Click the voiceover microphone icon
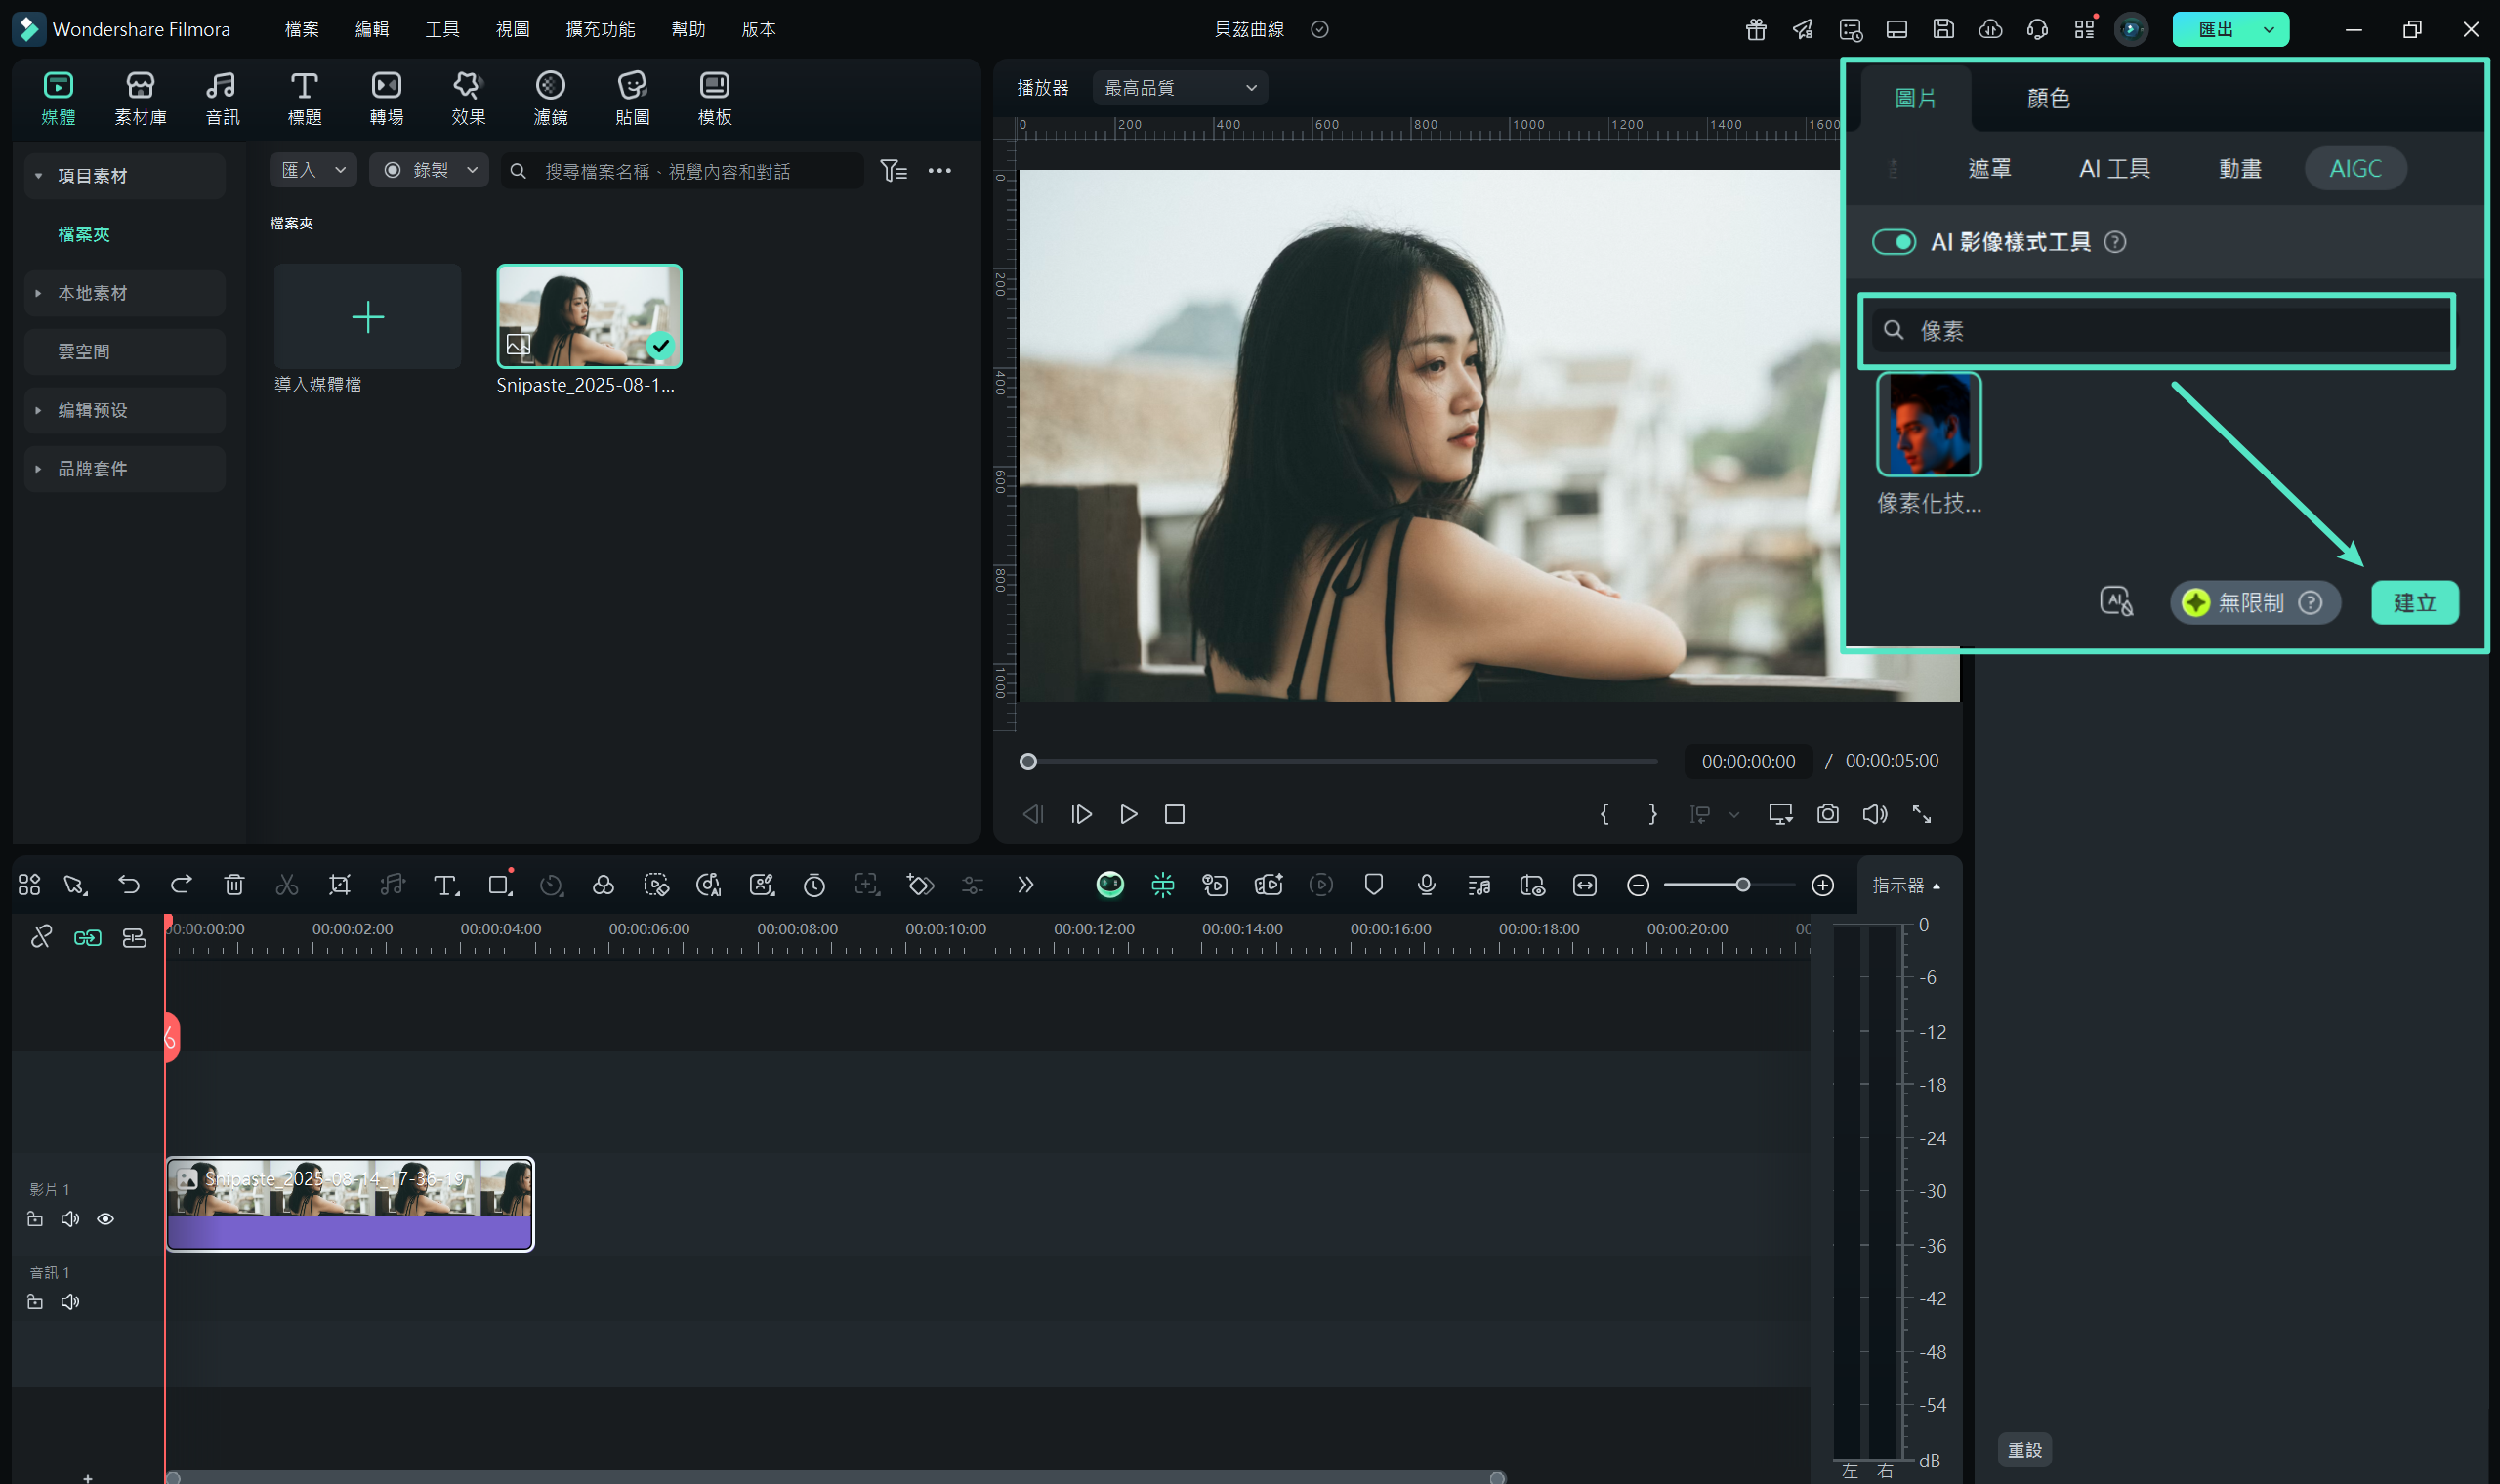 pyautogui.click(x=1426, y=884)
